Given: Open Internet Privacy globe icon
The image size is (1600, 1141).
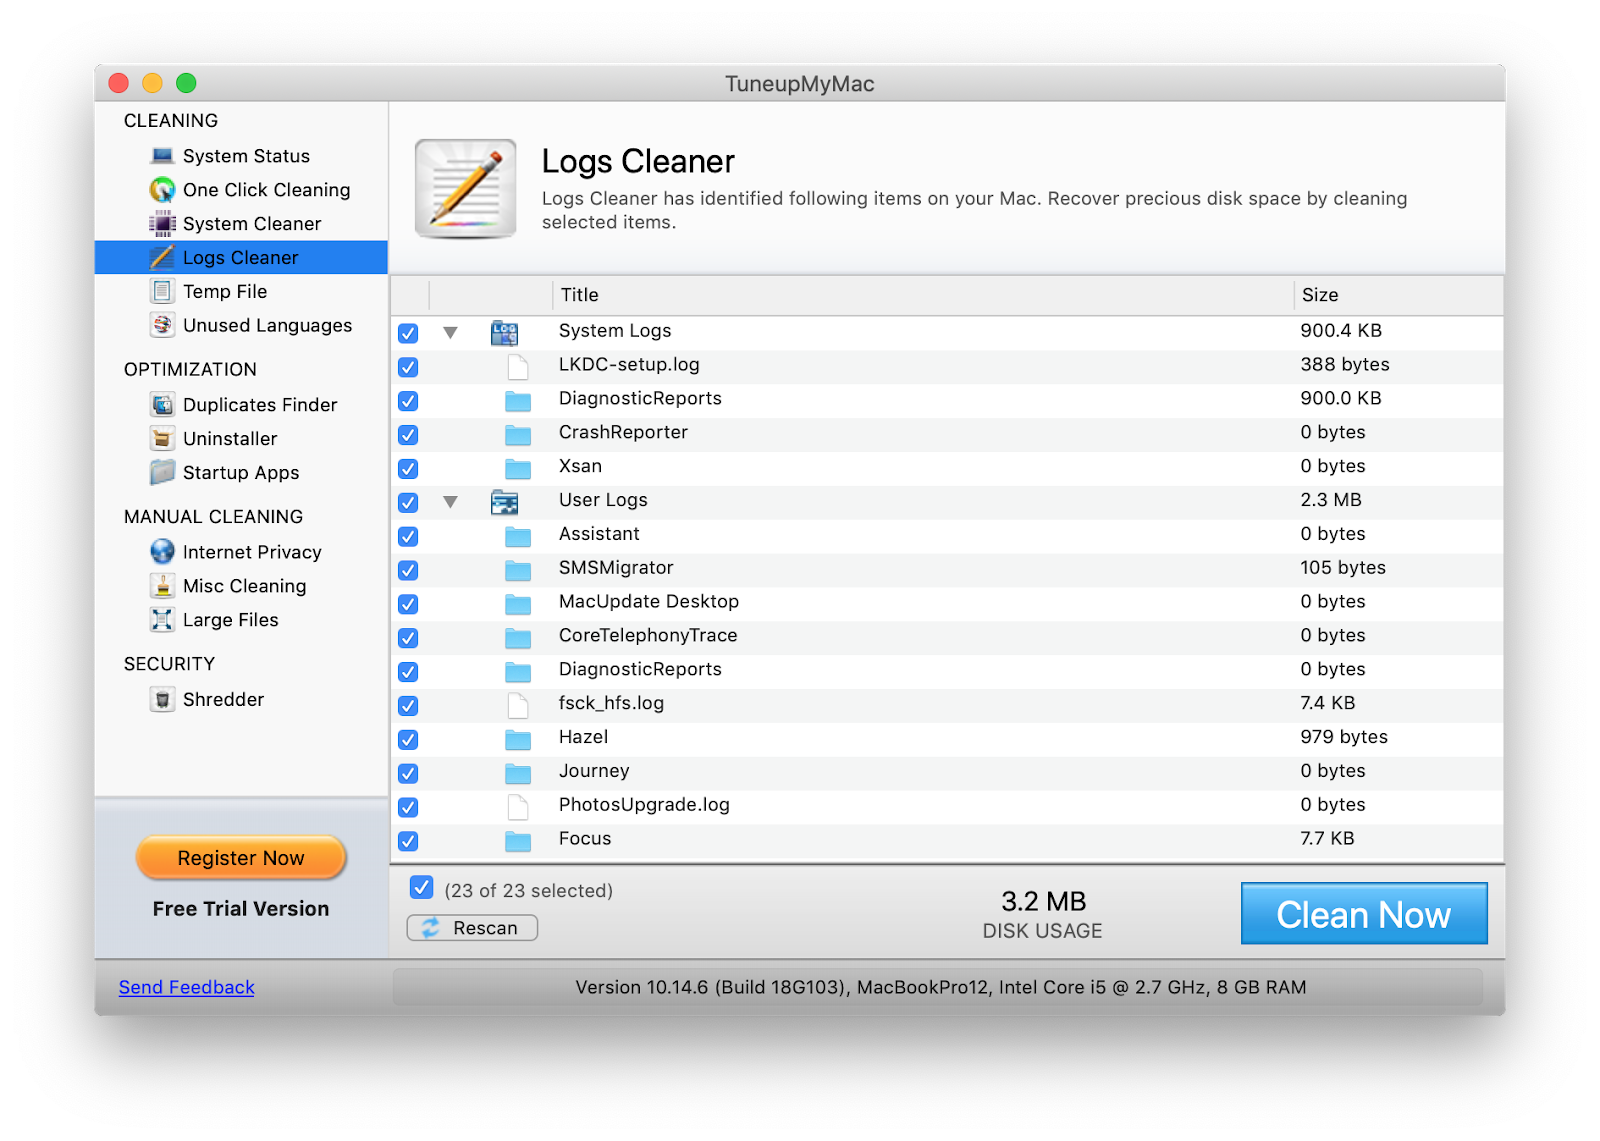Looking at the screenshot, I should tap(162, 552).
